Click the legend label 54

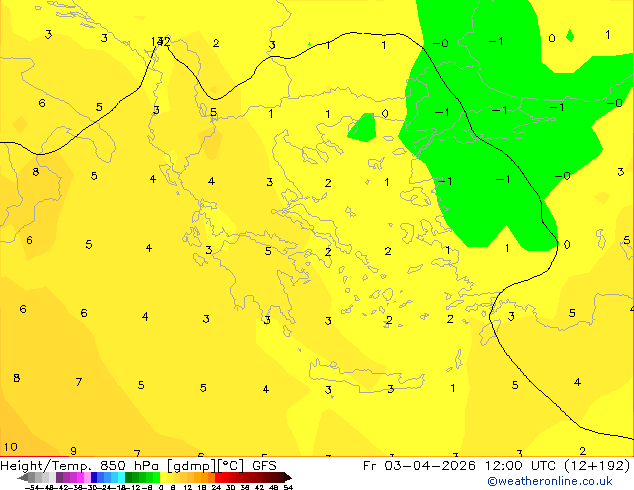tap(288, 487)
